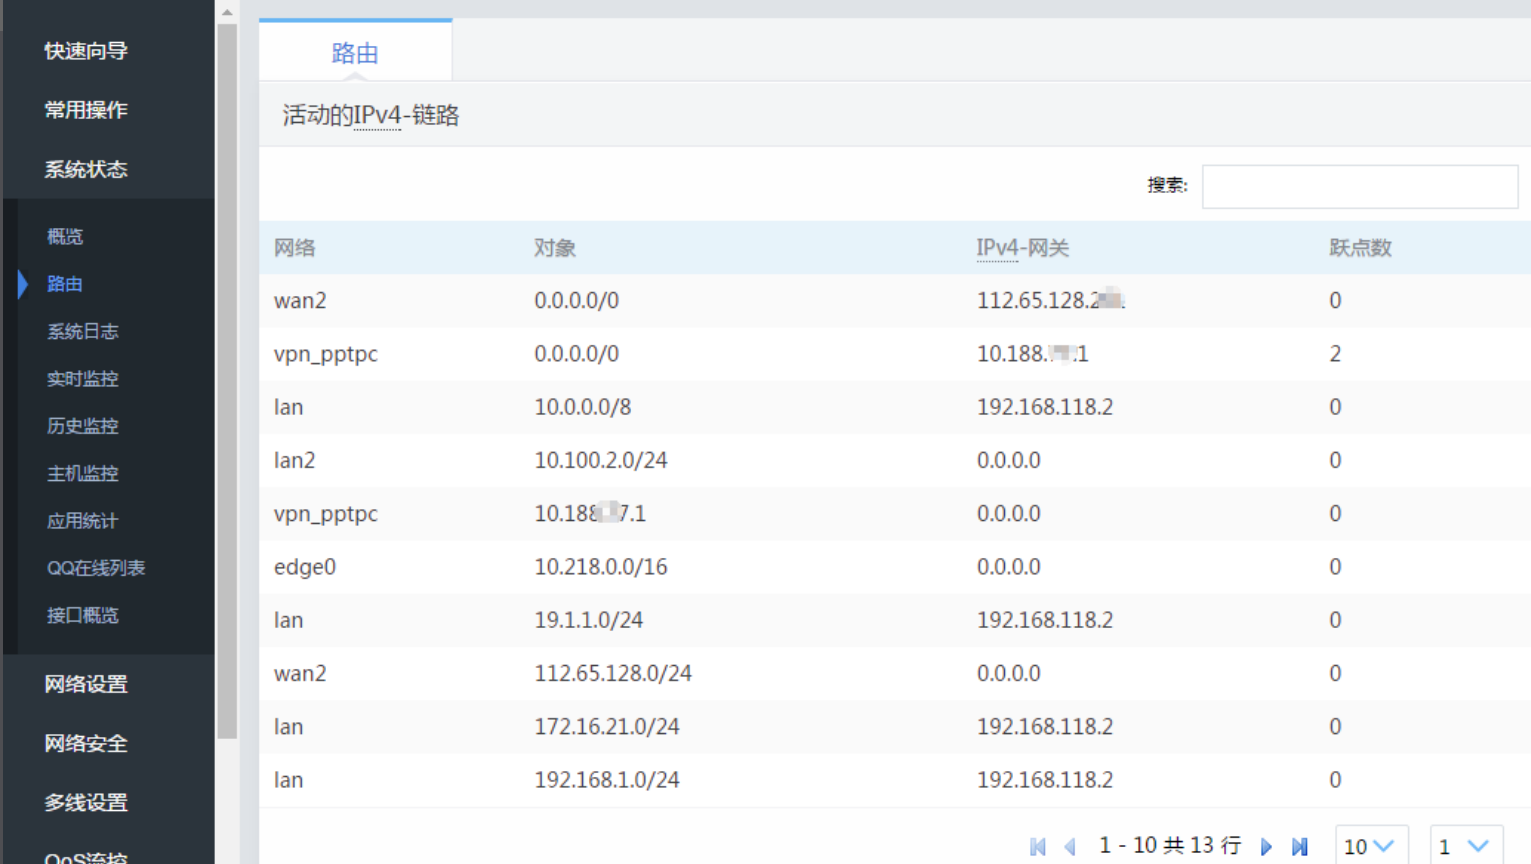Click the sidebar vertical scrollbar

click(x=227, y=380)
